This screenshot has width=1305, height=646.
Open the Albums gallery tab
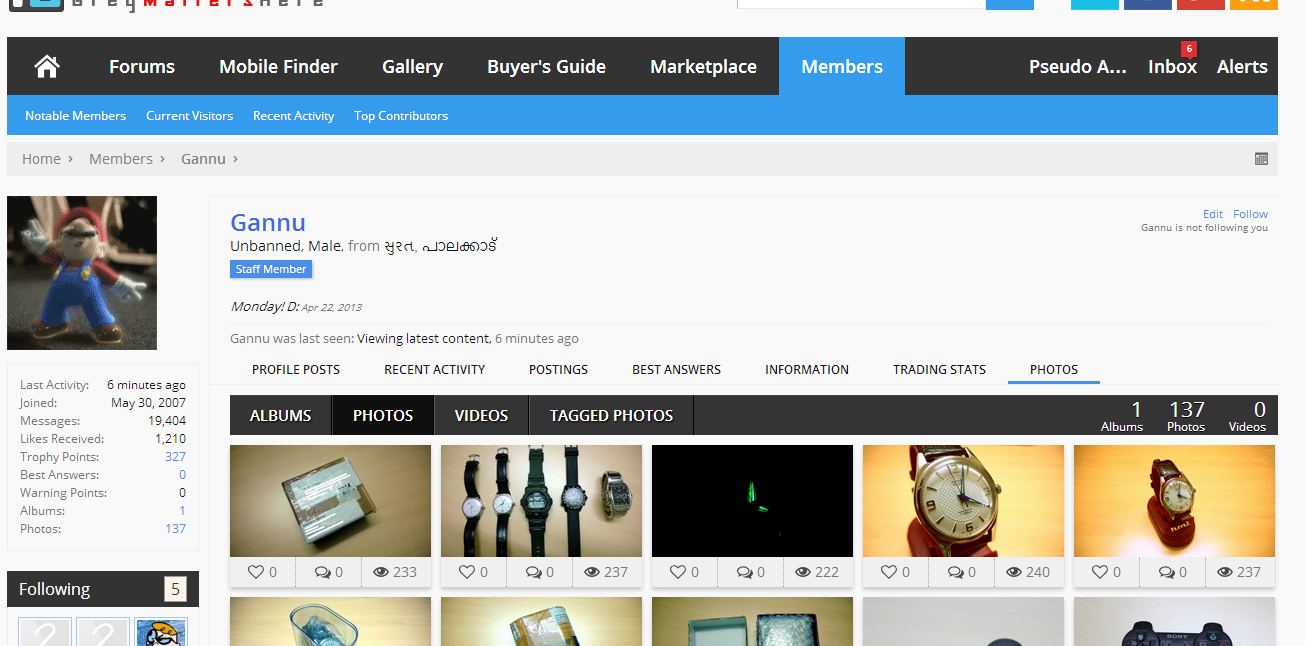(280, 415)
